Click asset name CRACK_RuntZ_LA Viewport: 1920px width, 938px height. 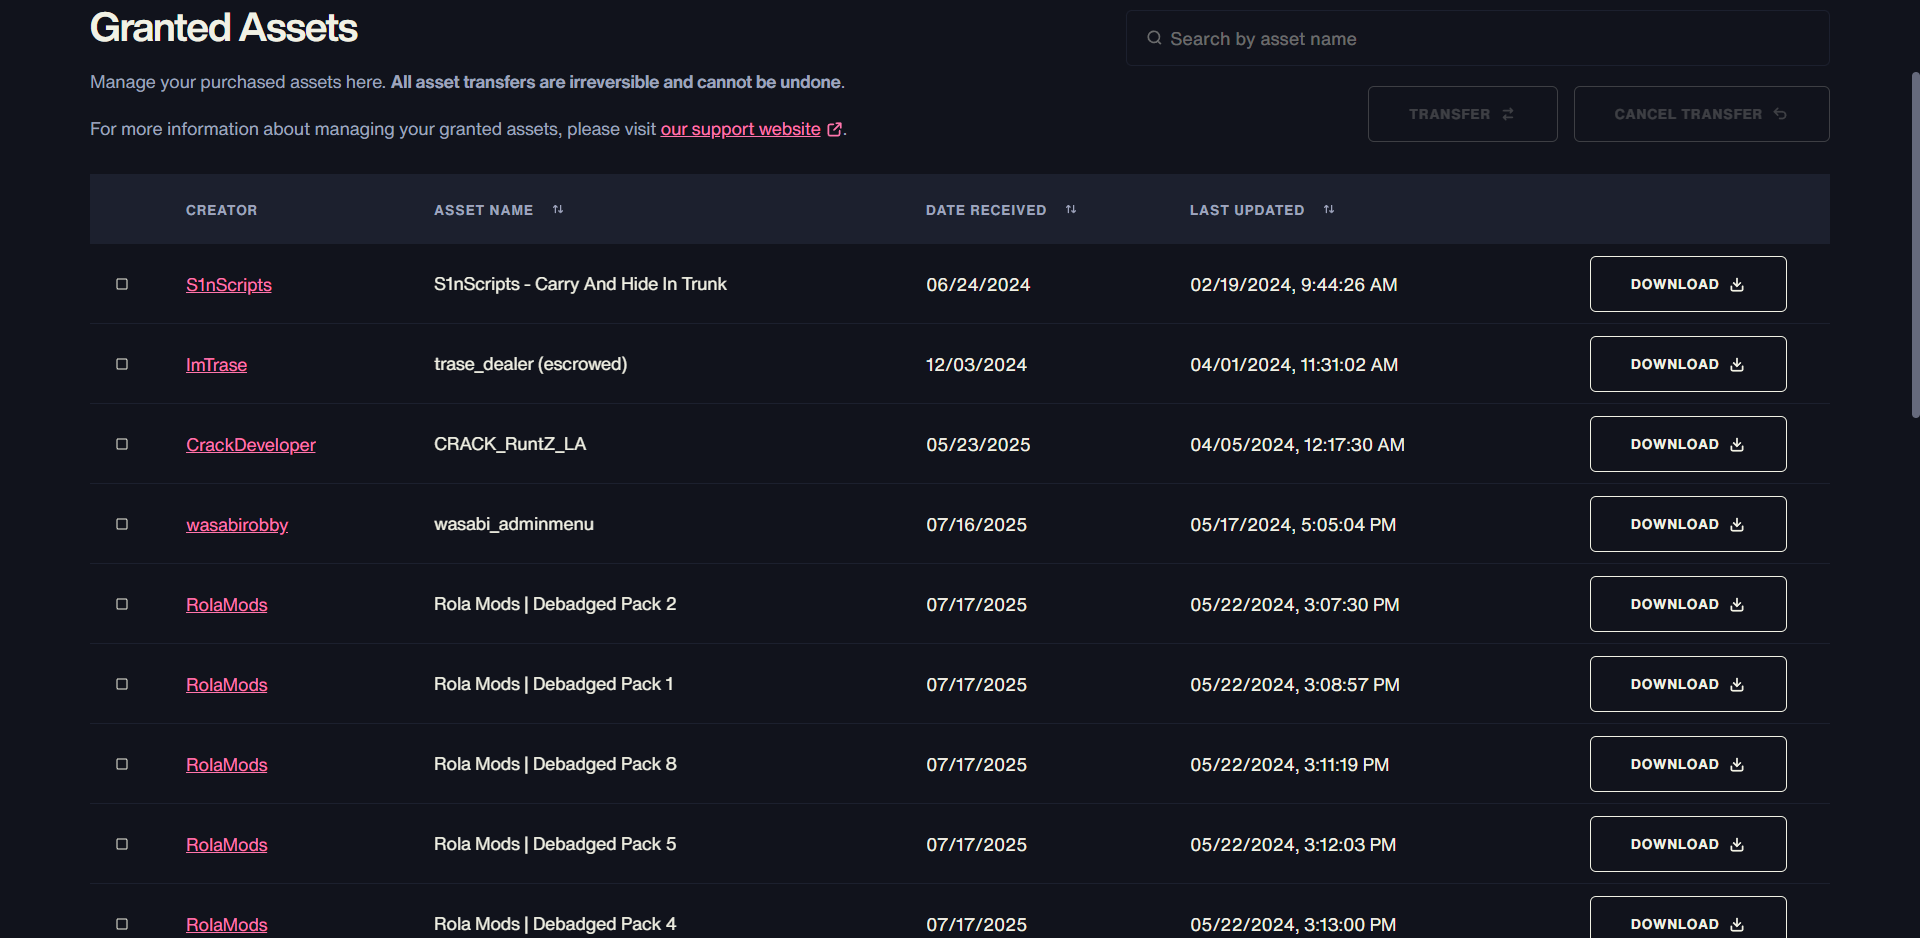[510, 444]
